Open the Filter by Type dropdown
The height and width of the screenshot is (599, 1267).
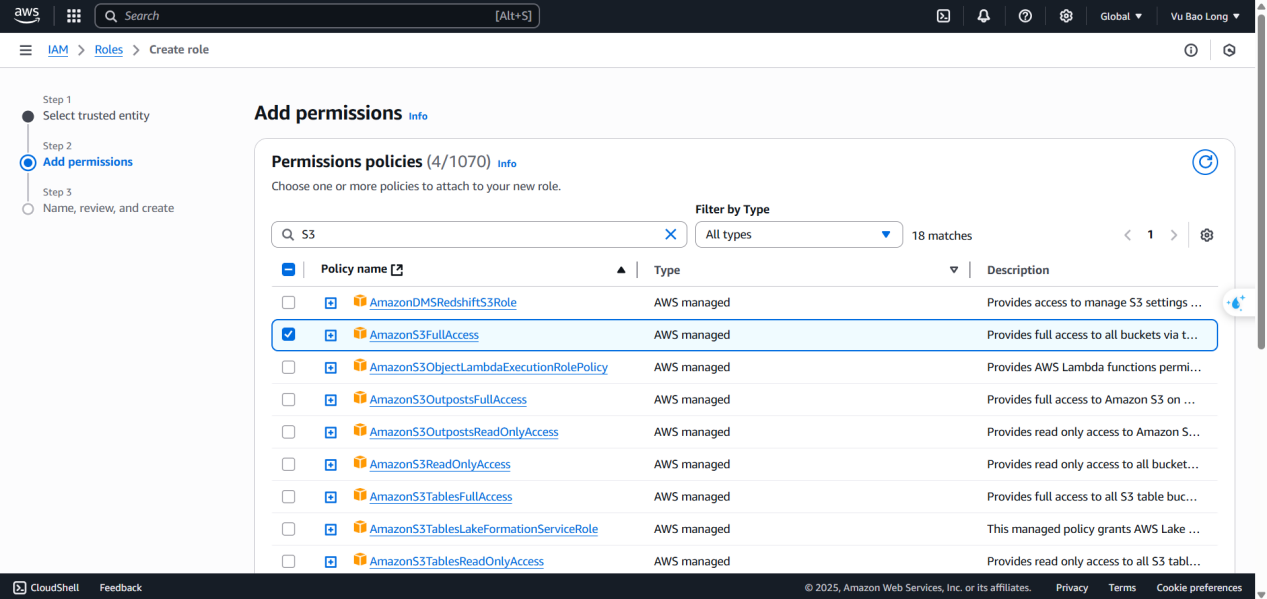[799, 234]
